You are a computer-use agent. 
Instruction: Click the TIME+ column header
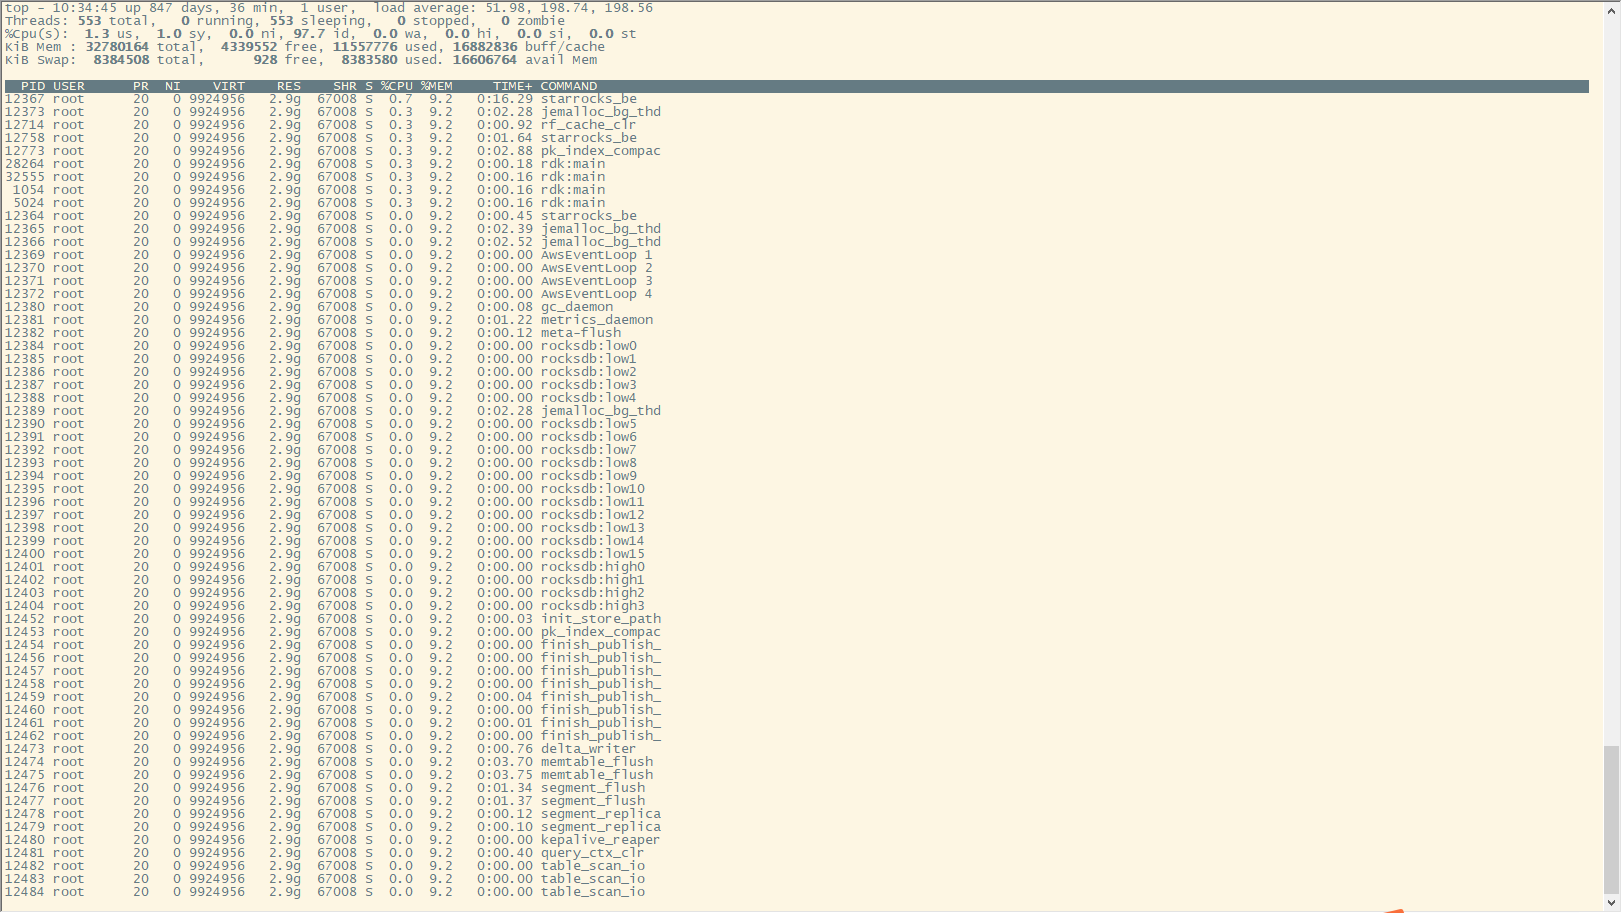click(513, 87)
